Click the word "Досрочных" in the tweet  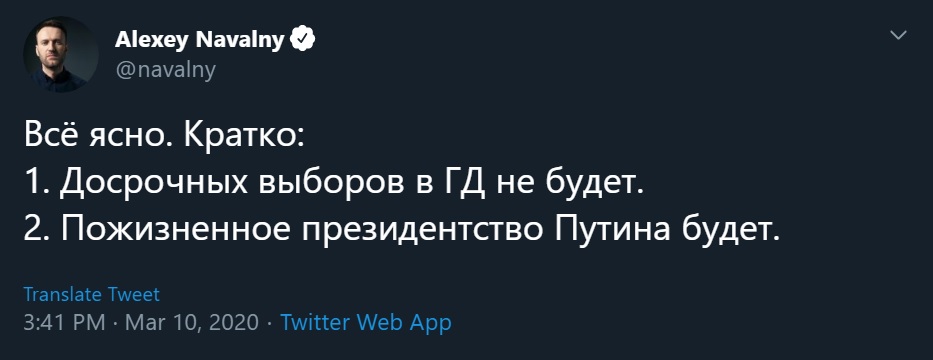(x=154, y=184)
